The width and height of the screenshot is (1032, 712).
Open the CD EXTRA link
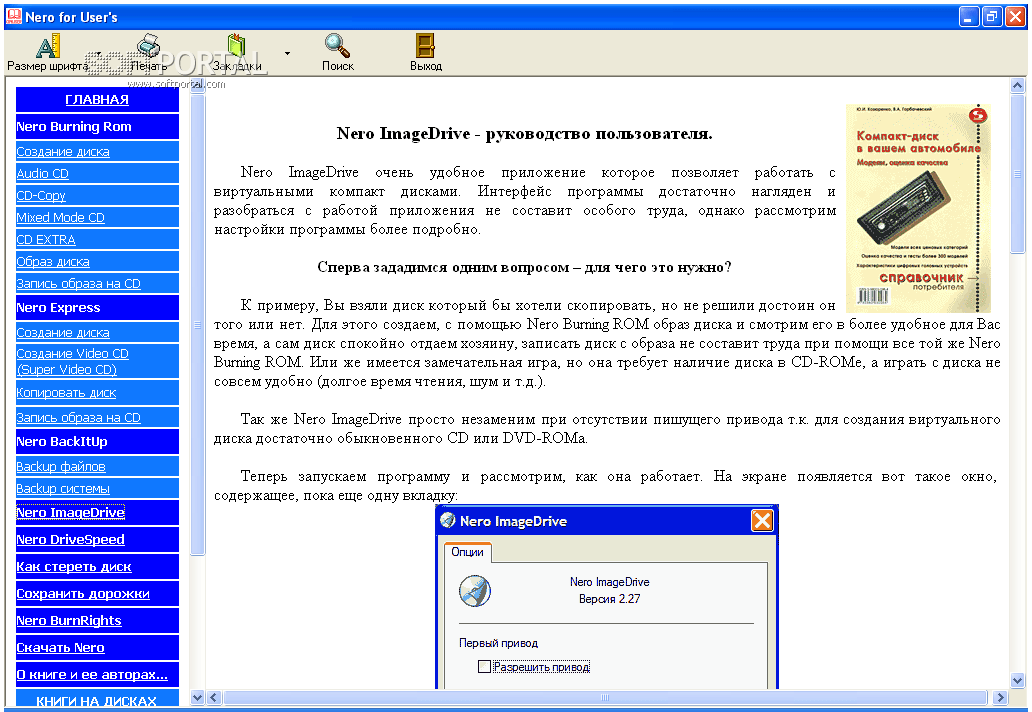tap(46, 240)
